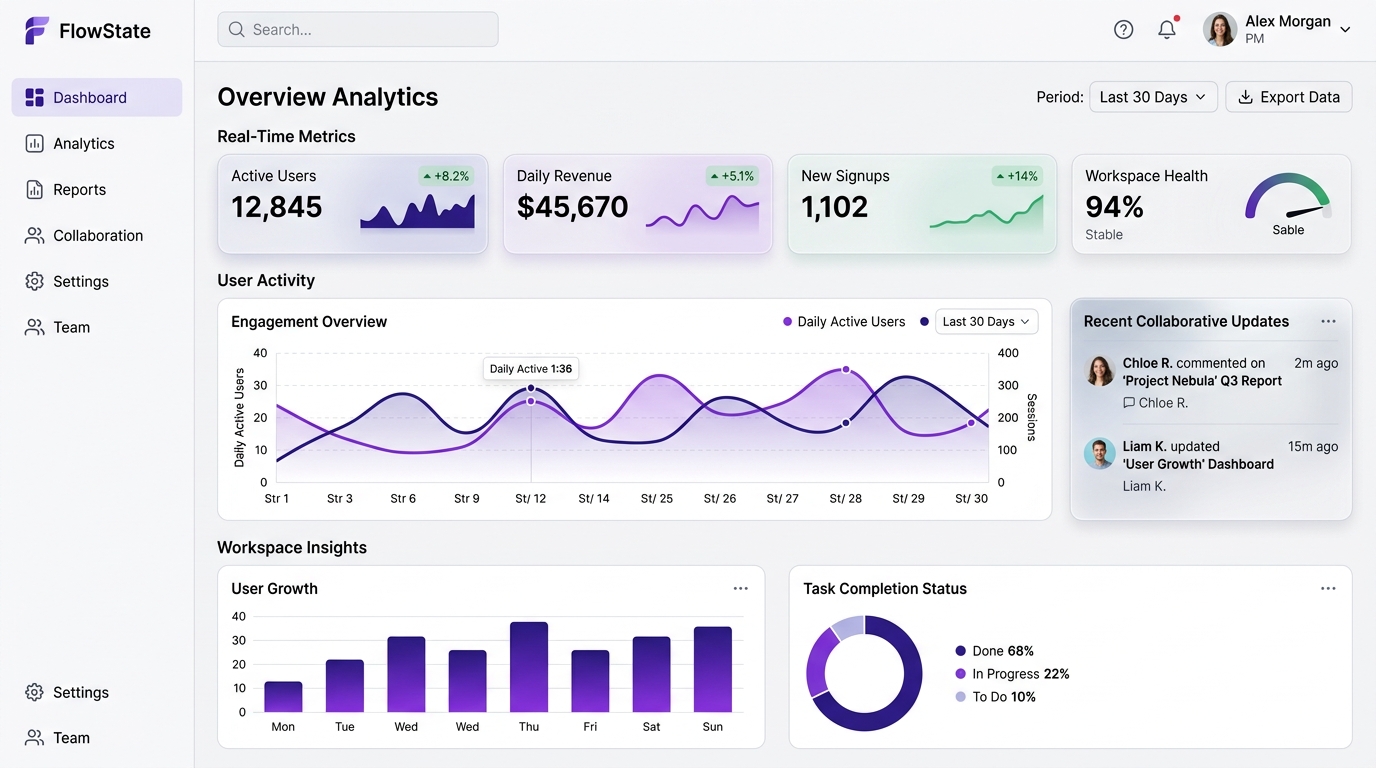The image size is (1376, 768).
Task: Click the St/ 12 x-axis label
Action: coord(531,498)
